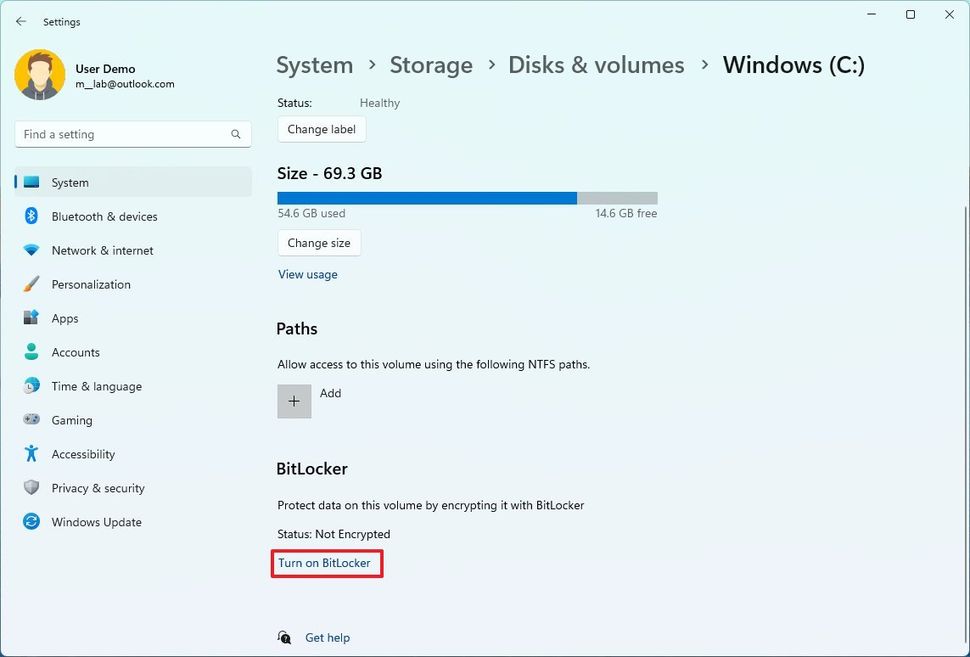Screen dimensions: 970x657
Task: Open Network & internet settings
Action: coord(101,250)
